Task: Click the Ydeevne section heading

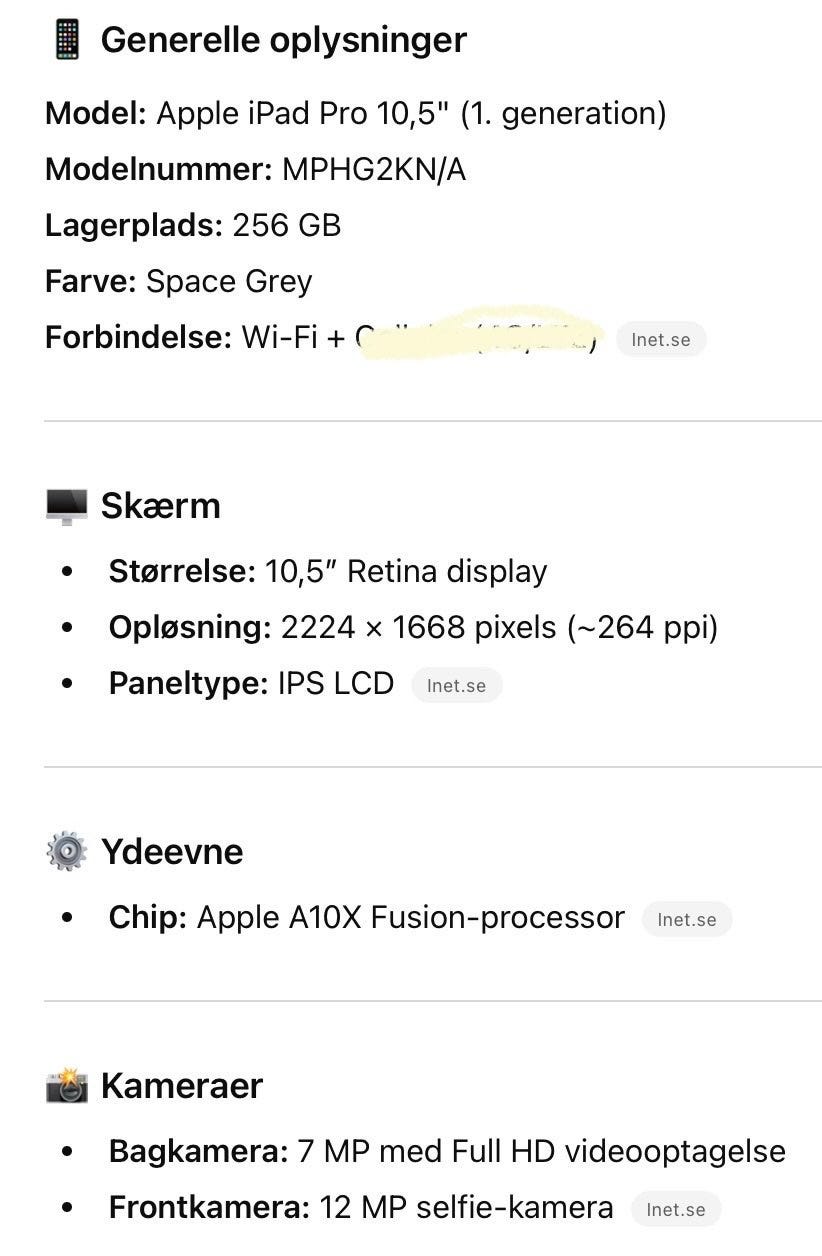Action: point(172,852)
